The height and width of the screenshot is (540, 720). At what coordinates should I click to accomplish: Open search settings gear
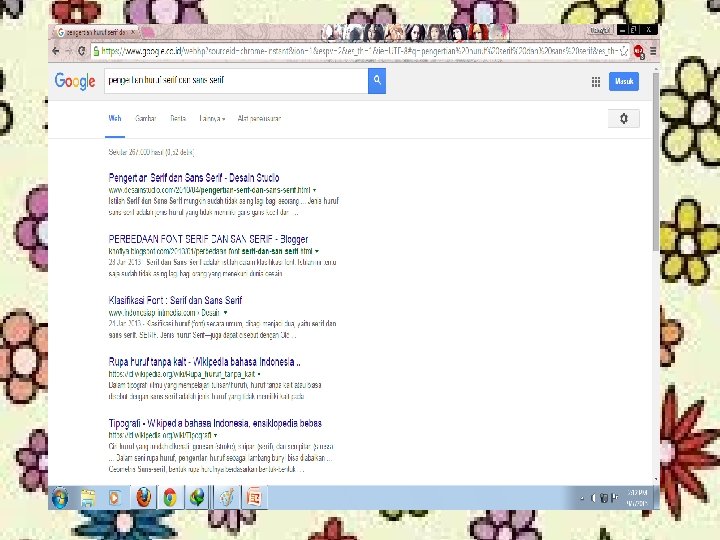(x=624, y=118)
